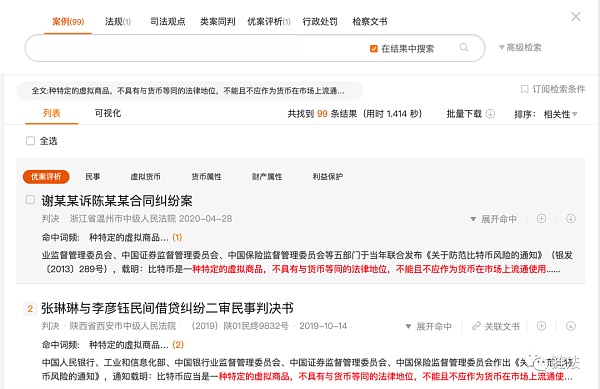
Task: Switch to 法规 tab
Action: click(118, 21)
